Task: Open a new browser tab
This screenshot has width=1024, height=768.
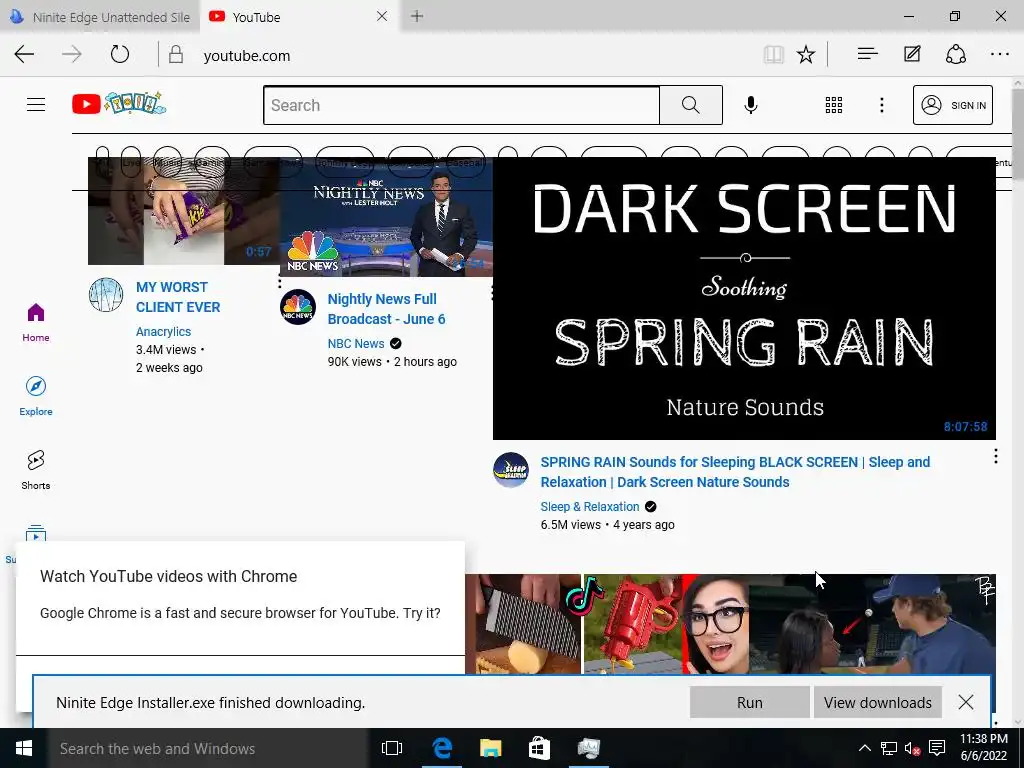Action: click(x=417, y=16)
